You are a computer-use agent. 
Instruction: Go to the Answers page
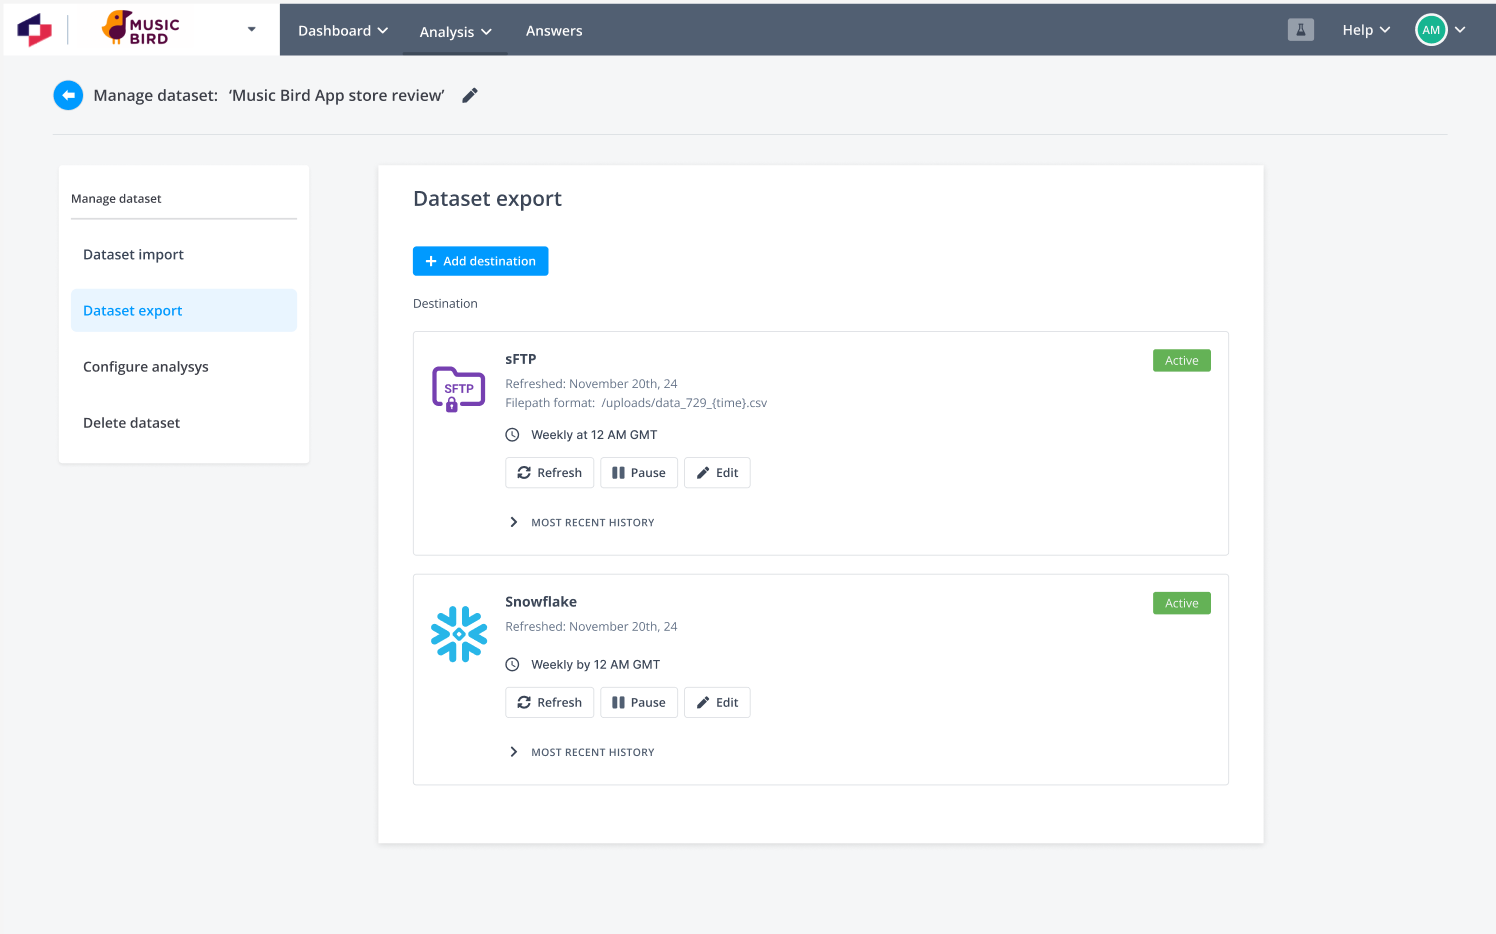[x=554, y=31]
